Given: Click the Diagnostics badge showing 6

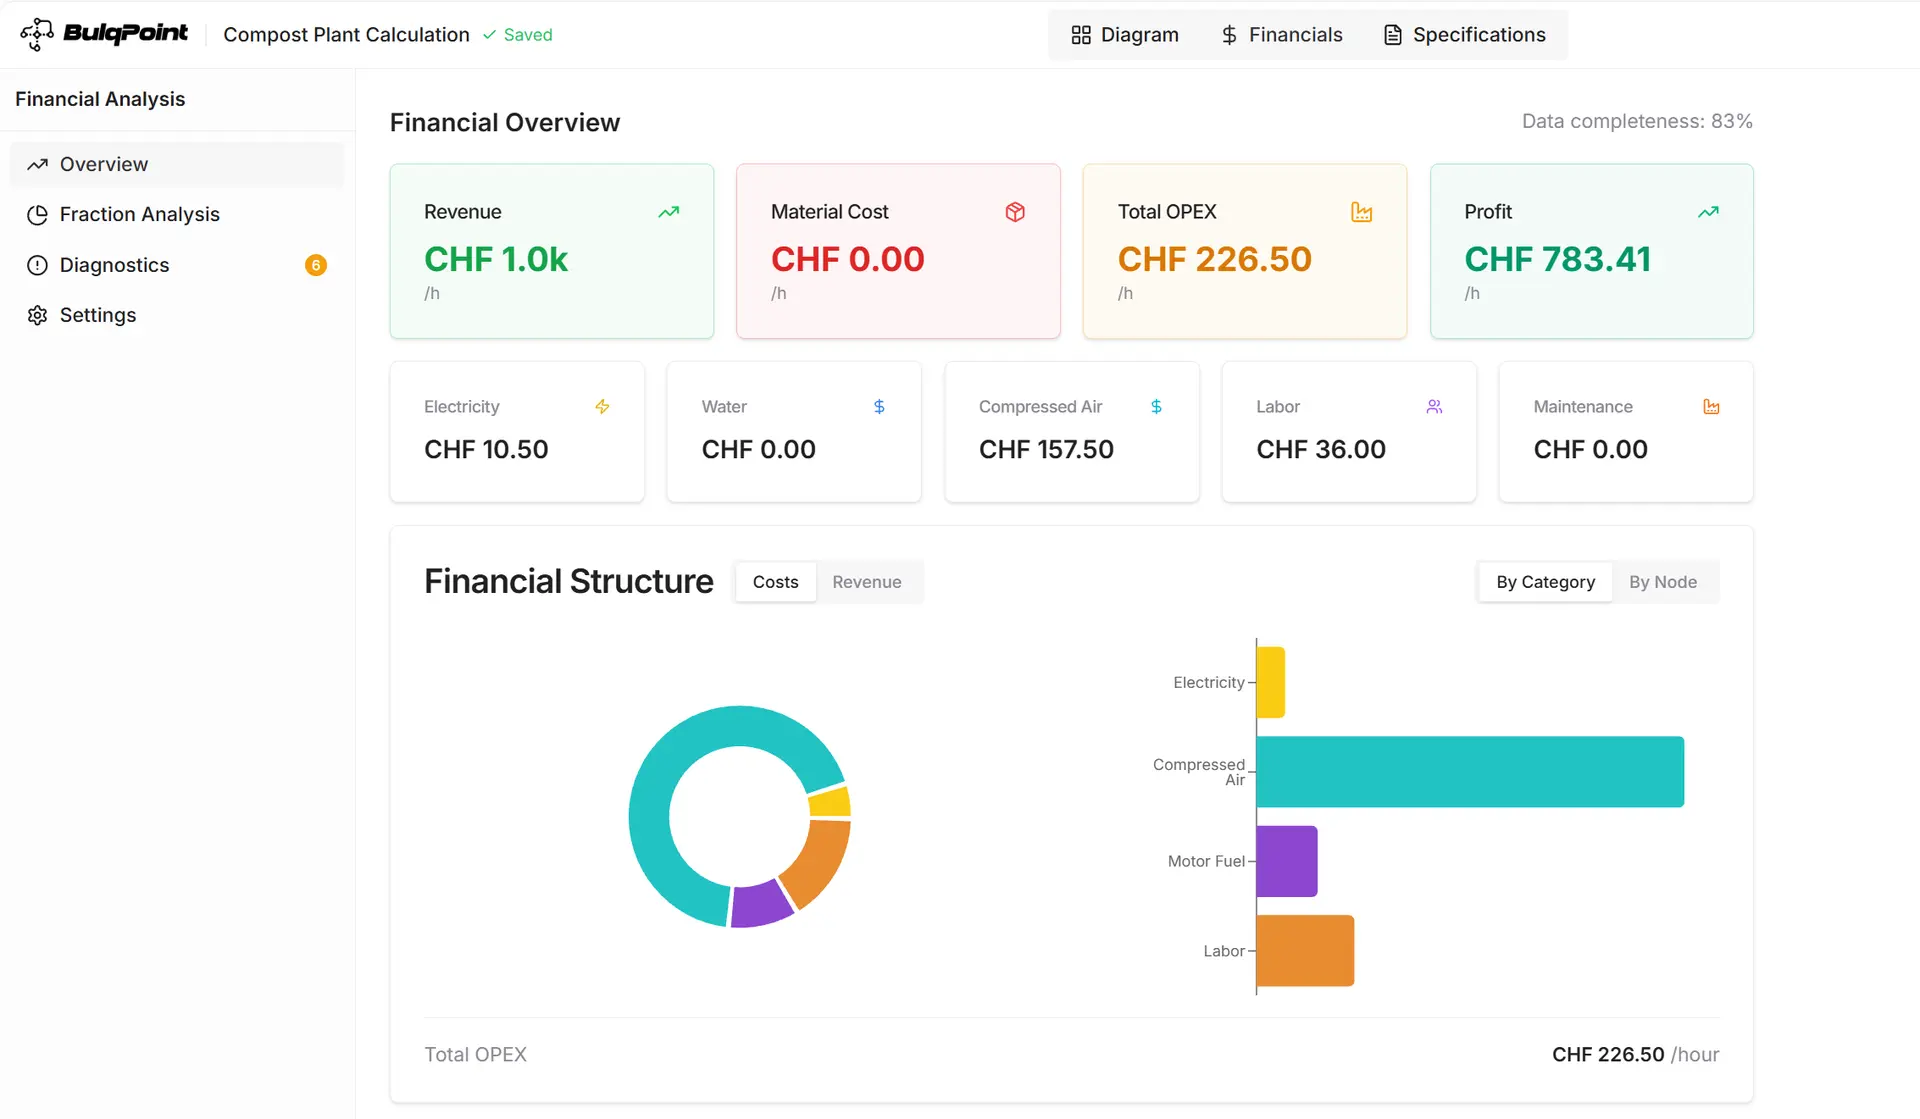Looking at the screenshot, I should pos(315,265).
